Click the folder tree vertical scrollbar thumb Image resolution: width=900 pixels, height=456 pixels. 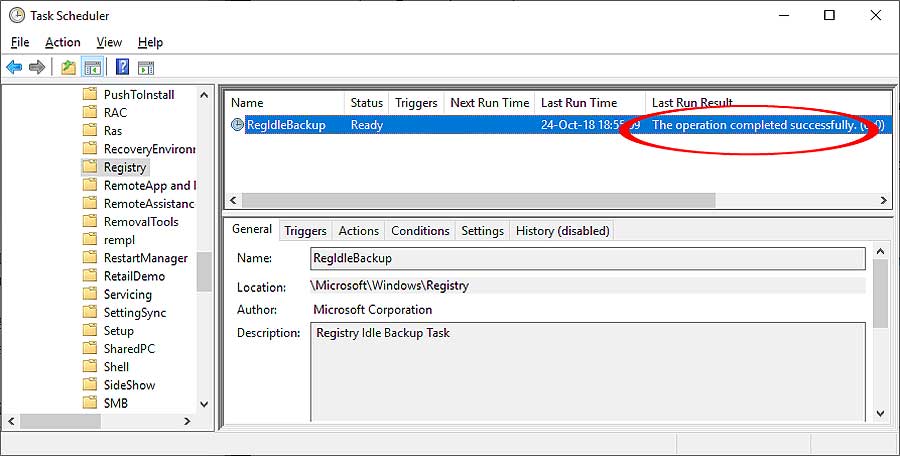204,271
